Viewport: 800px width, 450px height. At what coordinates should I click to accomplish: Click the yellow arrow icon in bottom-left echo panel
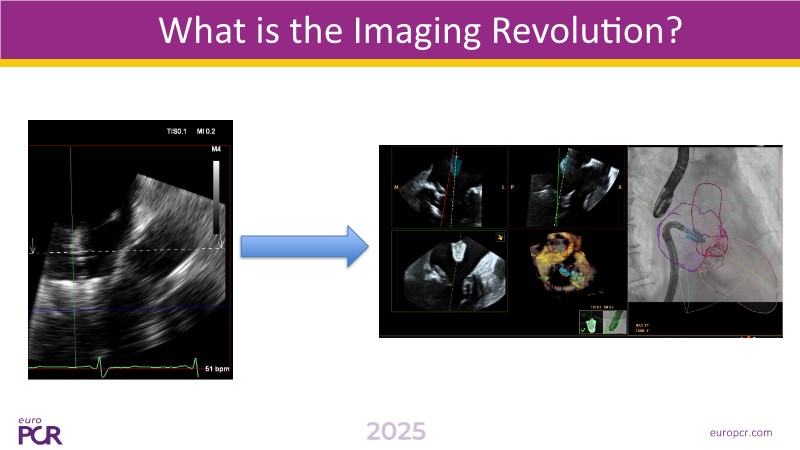click(498, 238)
